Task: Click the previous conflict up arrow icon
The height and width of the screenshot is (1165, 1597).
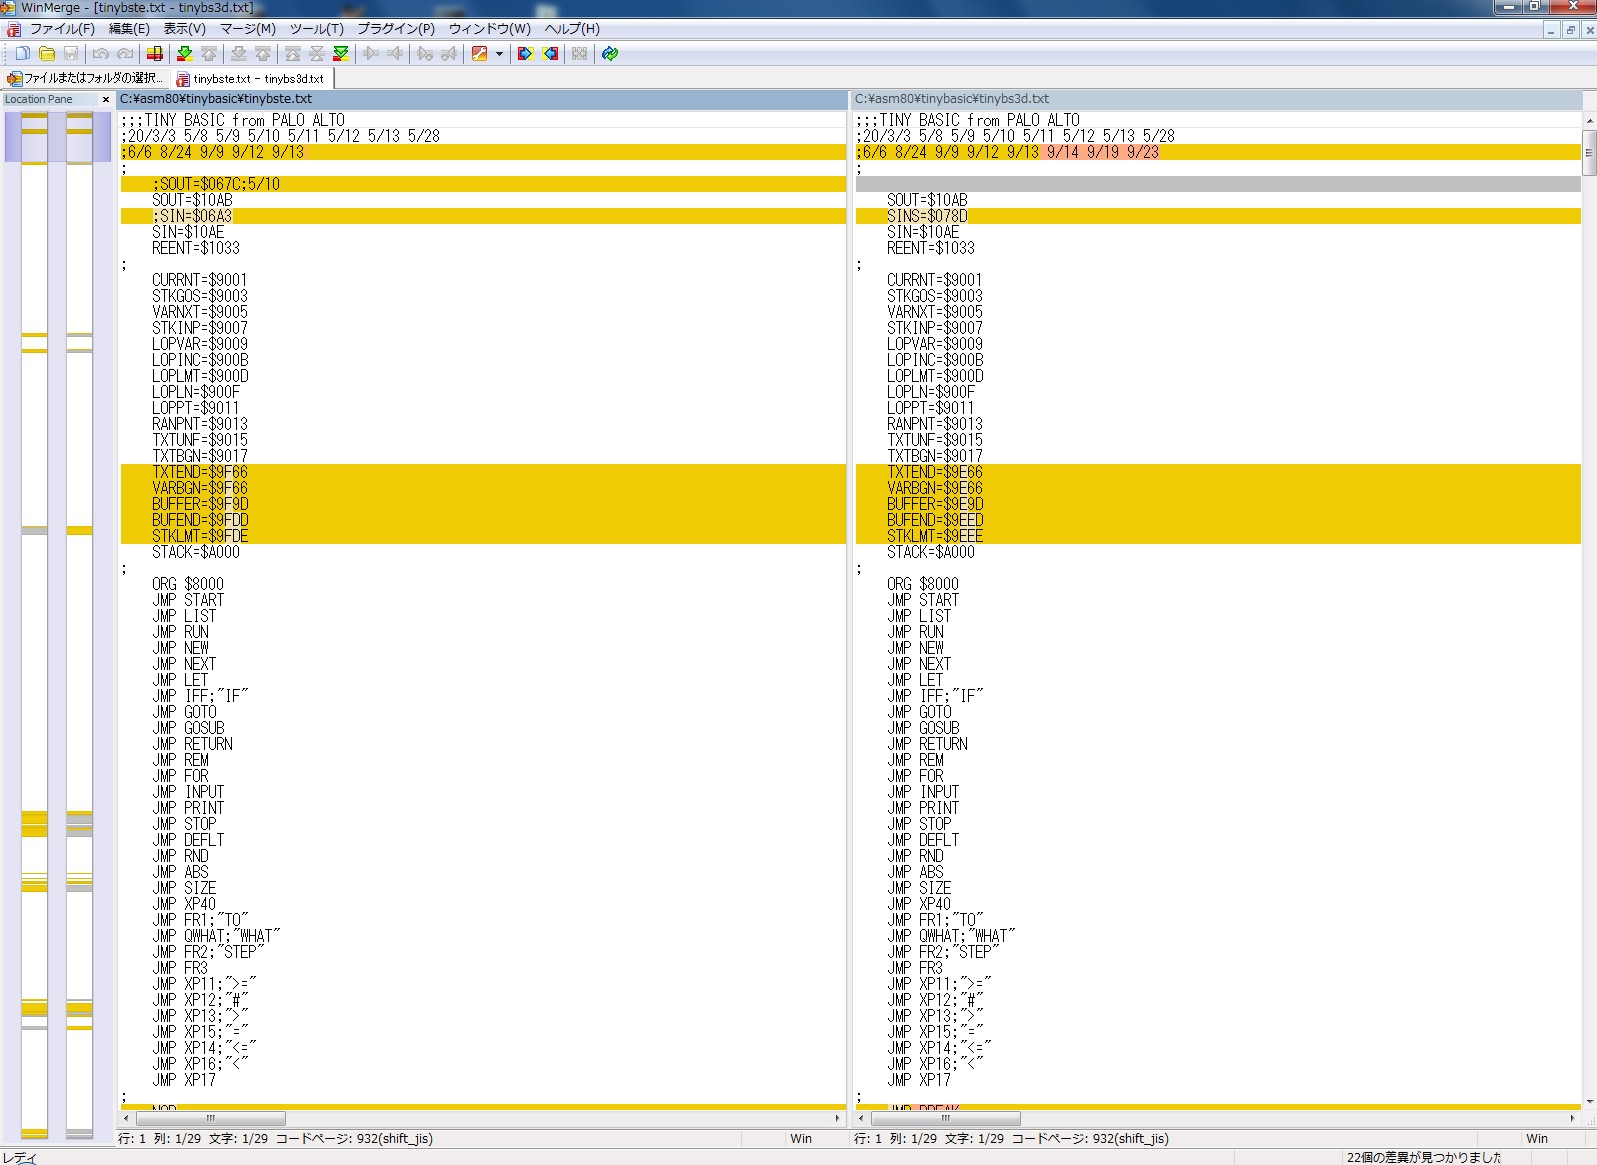Action: (263, 54)
